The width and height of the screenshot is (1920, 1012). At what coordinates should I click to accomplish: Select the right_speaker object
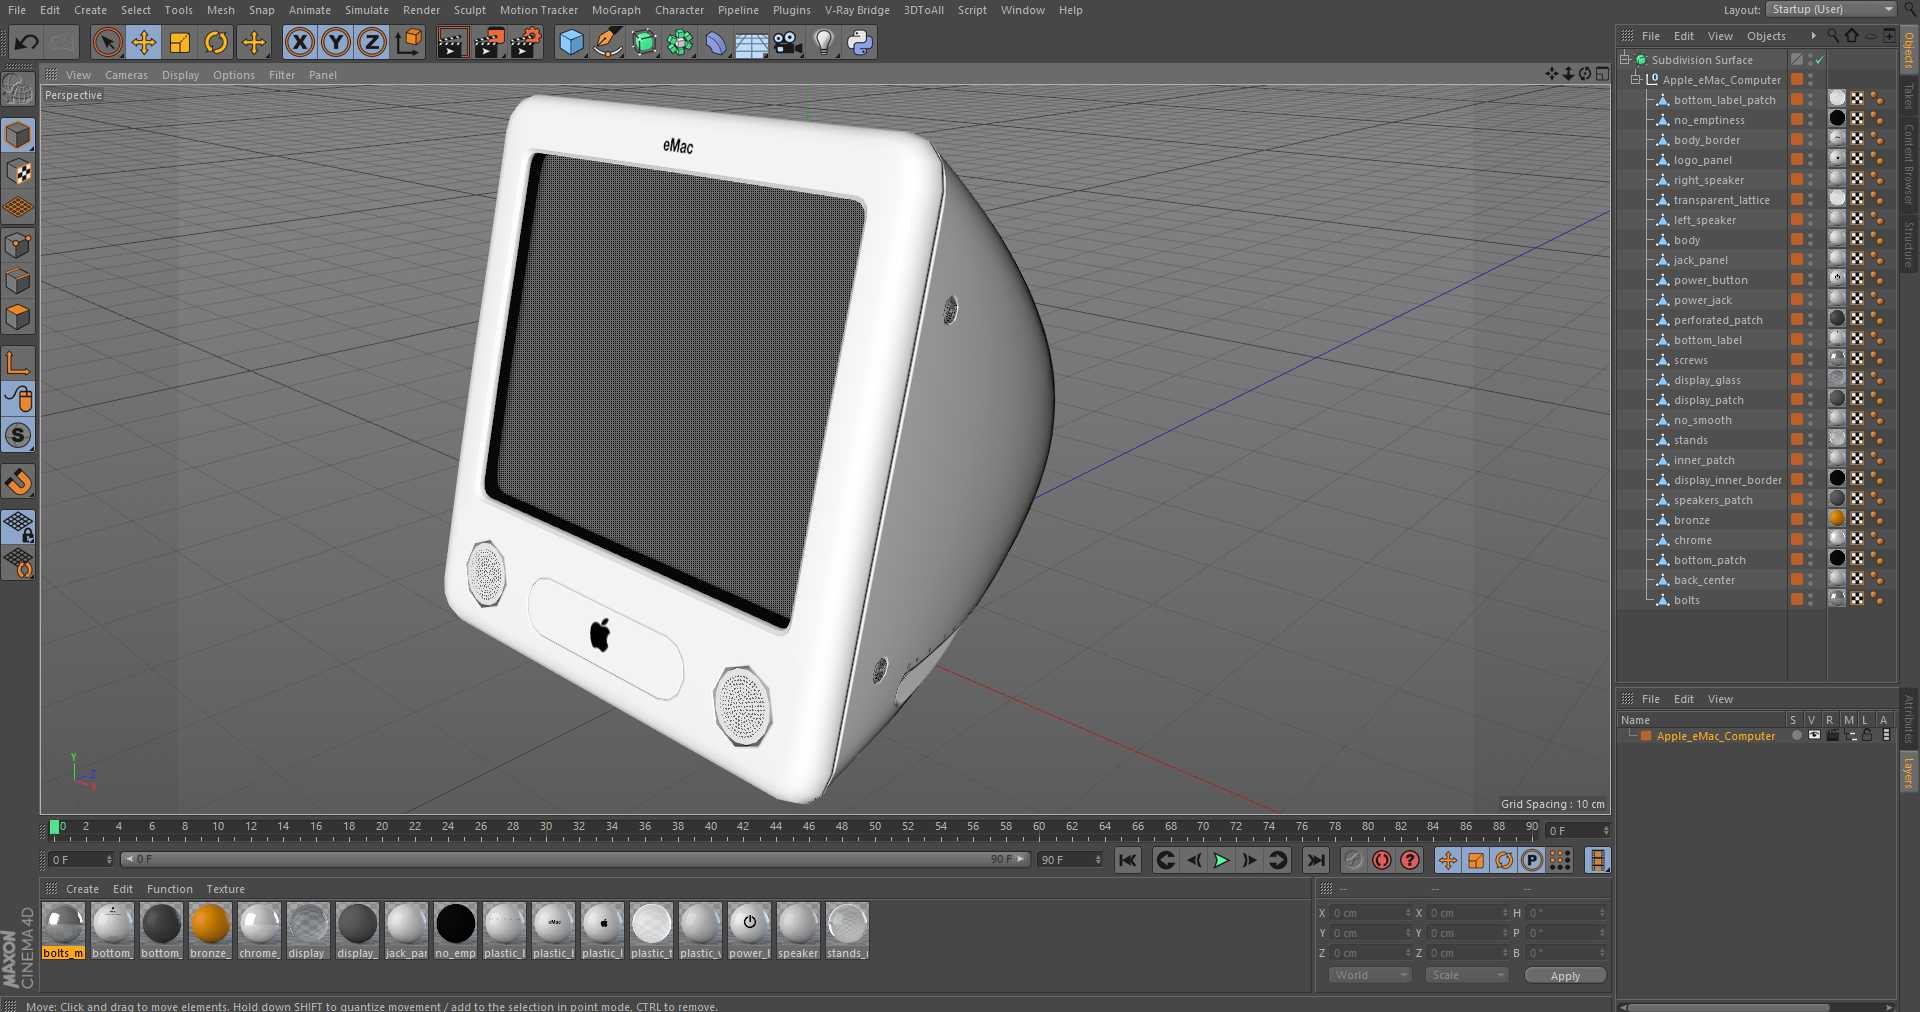pos(1708,180)
